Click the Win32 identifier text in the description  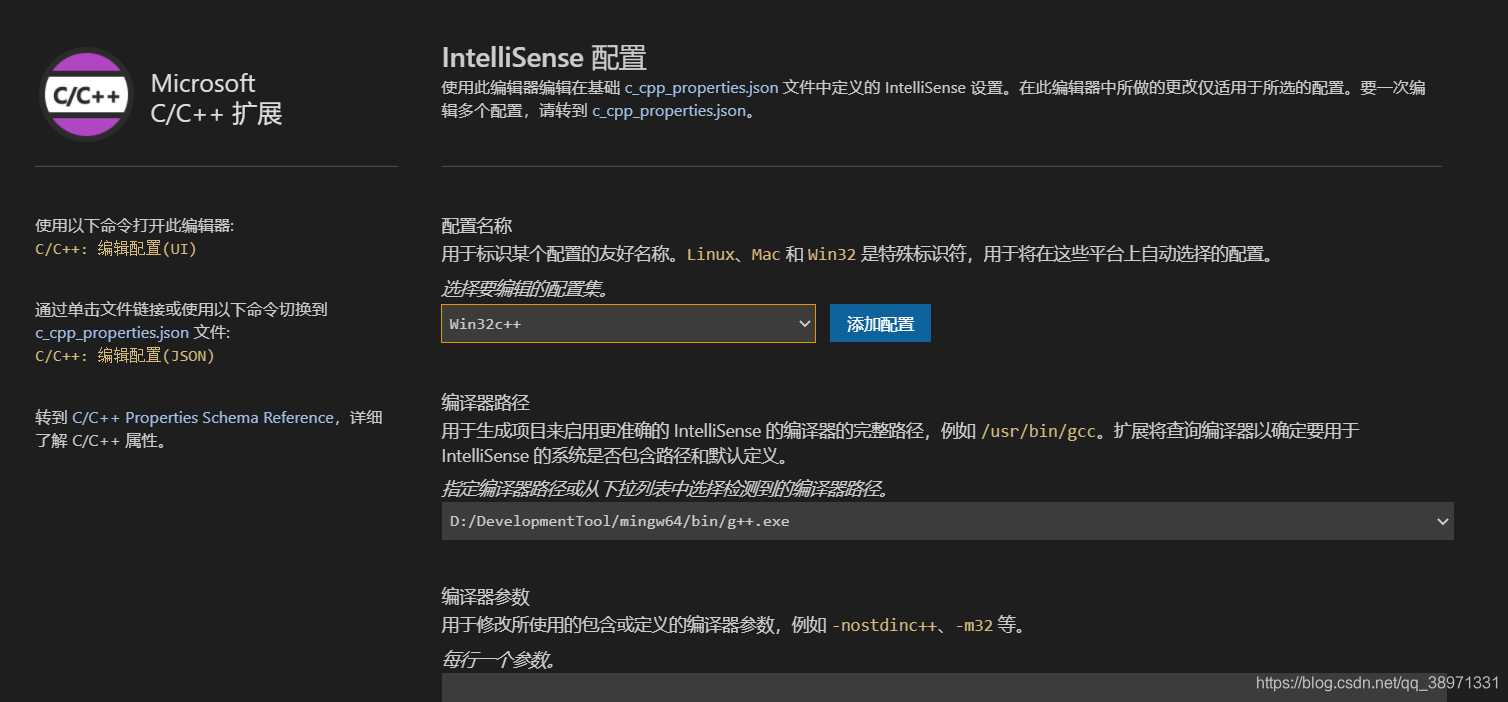pyautogui.click(x=832, y=255)
